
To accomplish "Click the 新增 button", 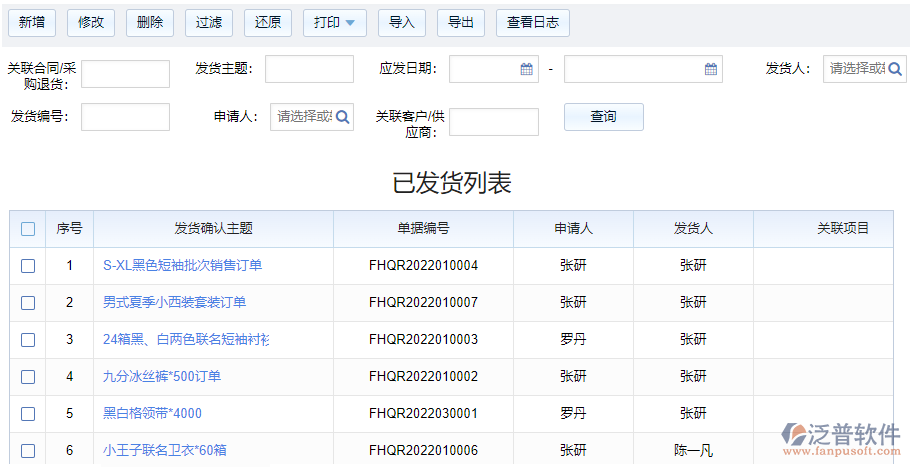I will [x=32, y=23].
